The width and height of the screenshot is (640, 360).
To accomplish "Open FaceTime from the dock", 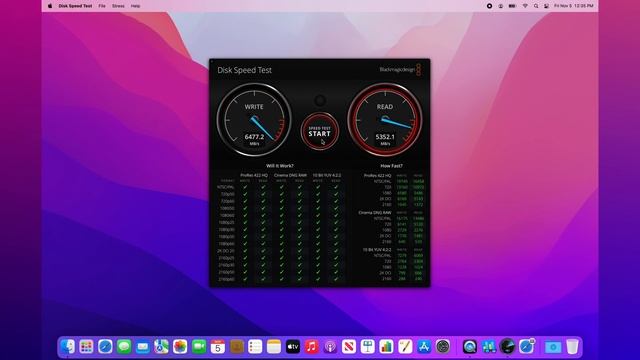I will coord(199,347).
